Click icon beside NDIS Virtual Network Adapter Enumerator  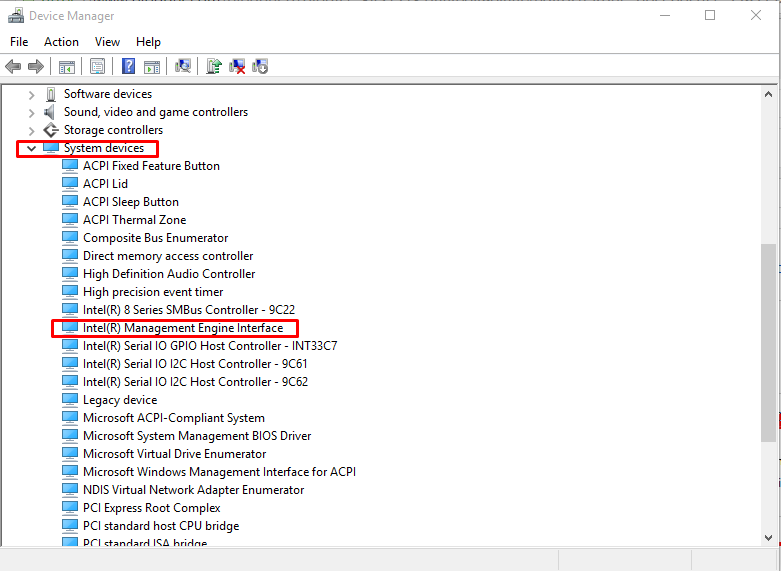[70, 490]
